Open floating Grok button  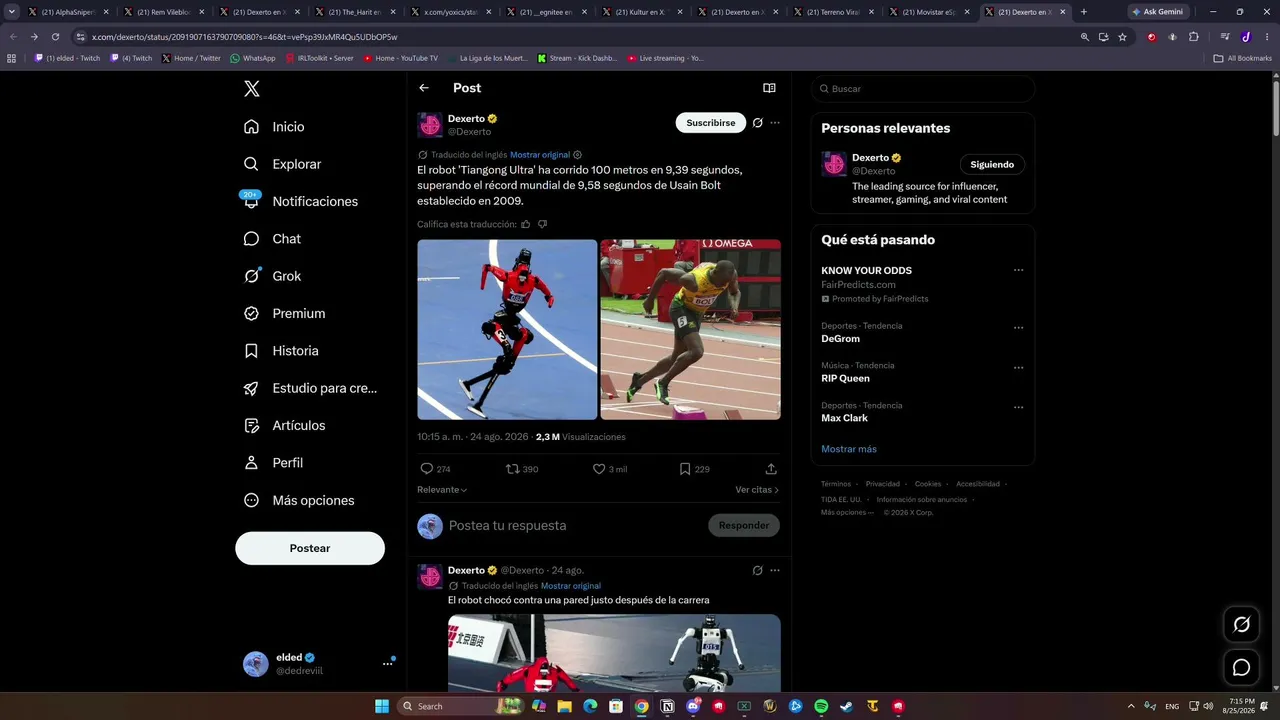[x=1242, y=624]
